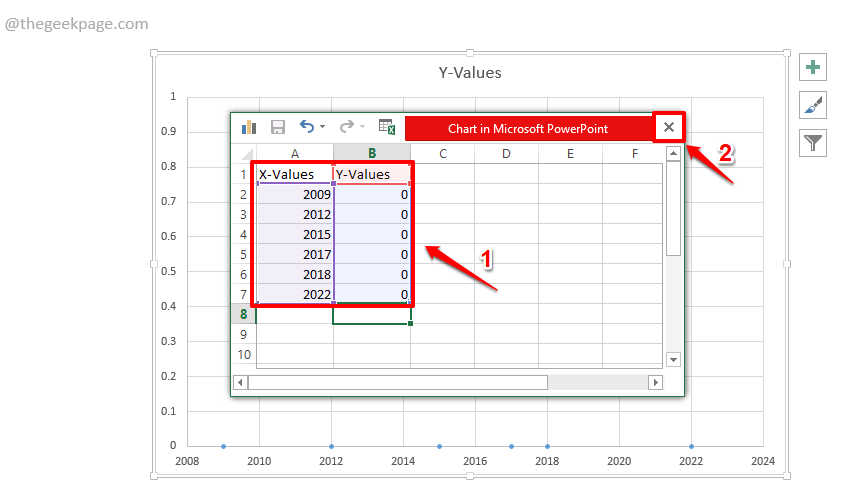
Task: Click the chart icon in the datasheet toolbar
Action: click(249, 127)
